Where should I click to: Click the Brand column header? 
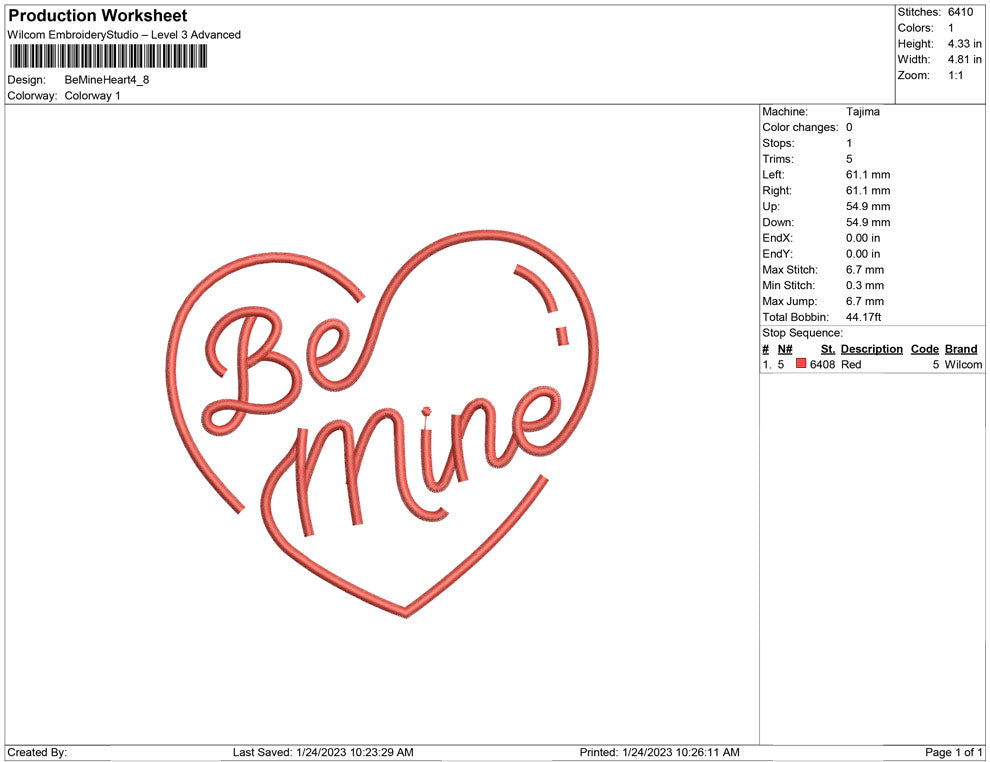click(x=961, y=349)
